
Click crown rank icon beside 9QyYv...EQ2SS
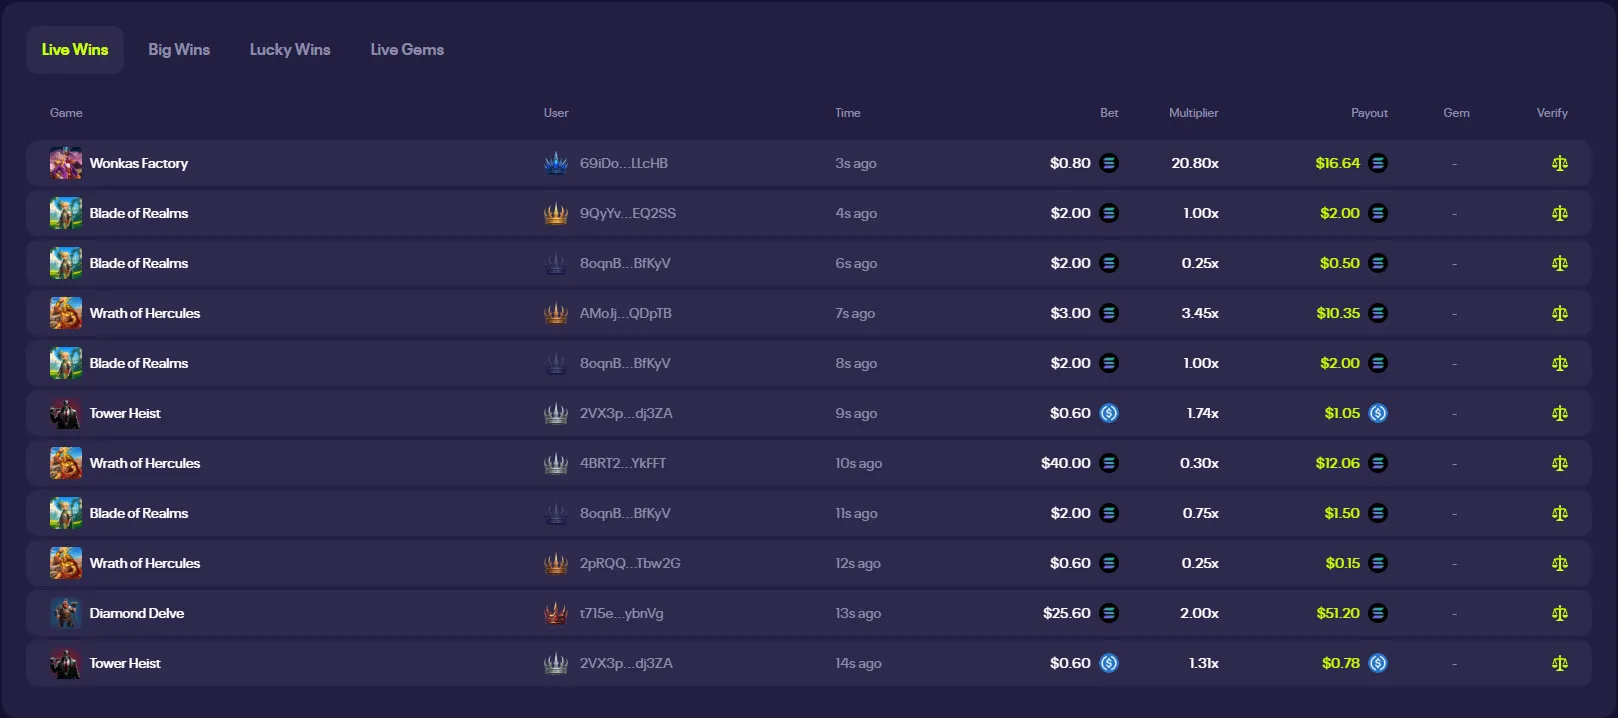[556, 213]
